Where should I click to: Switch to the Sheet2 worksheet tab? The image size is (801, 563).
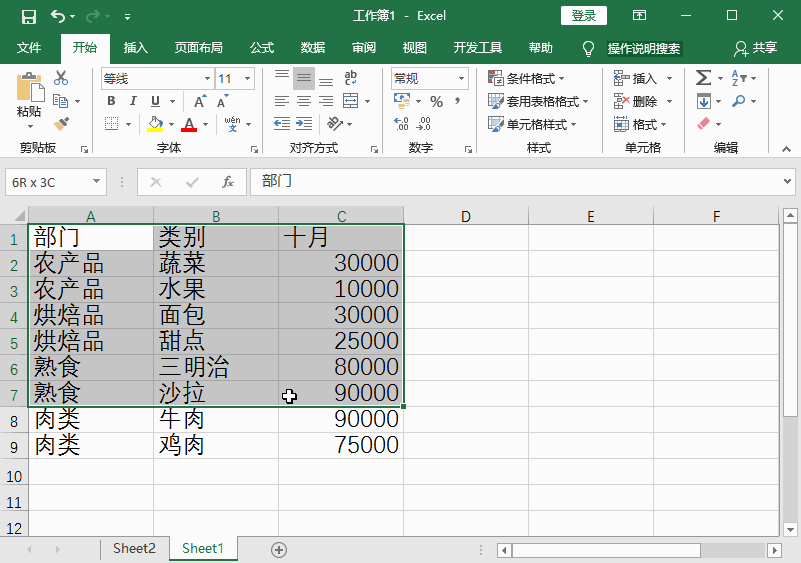pos(134,549)
